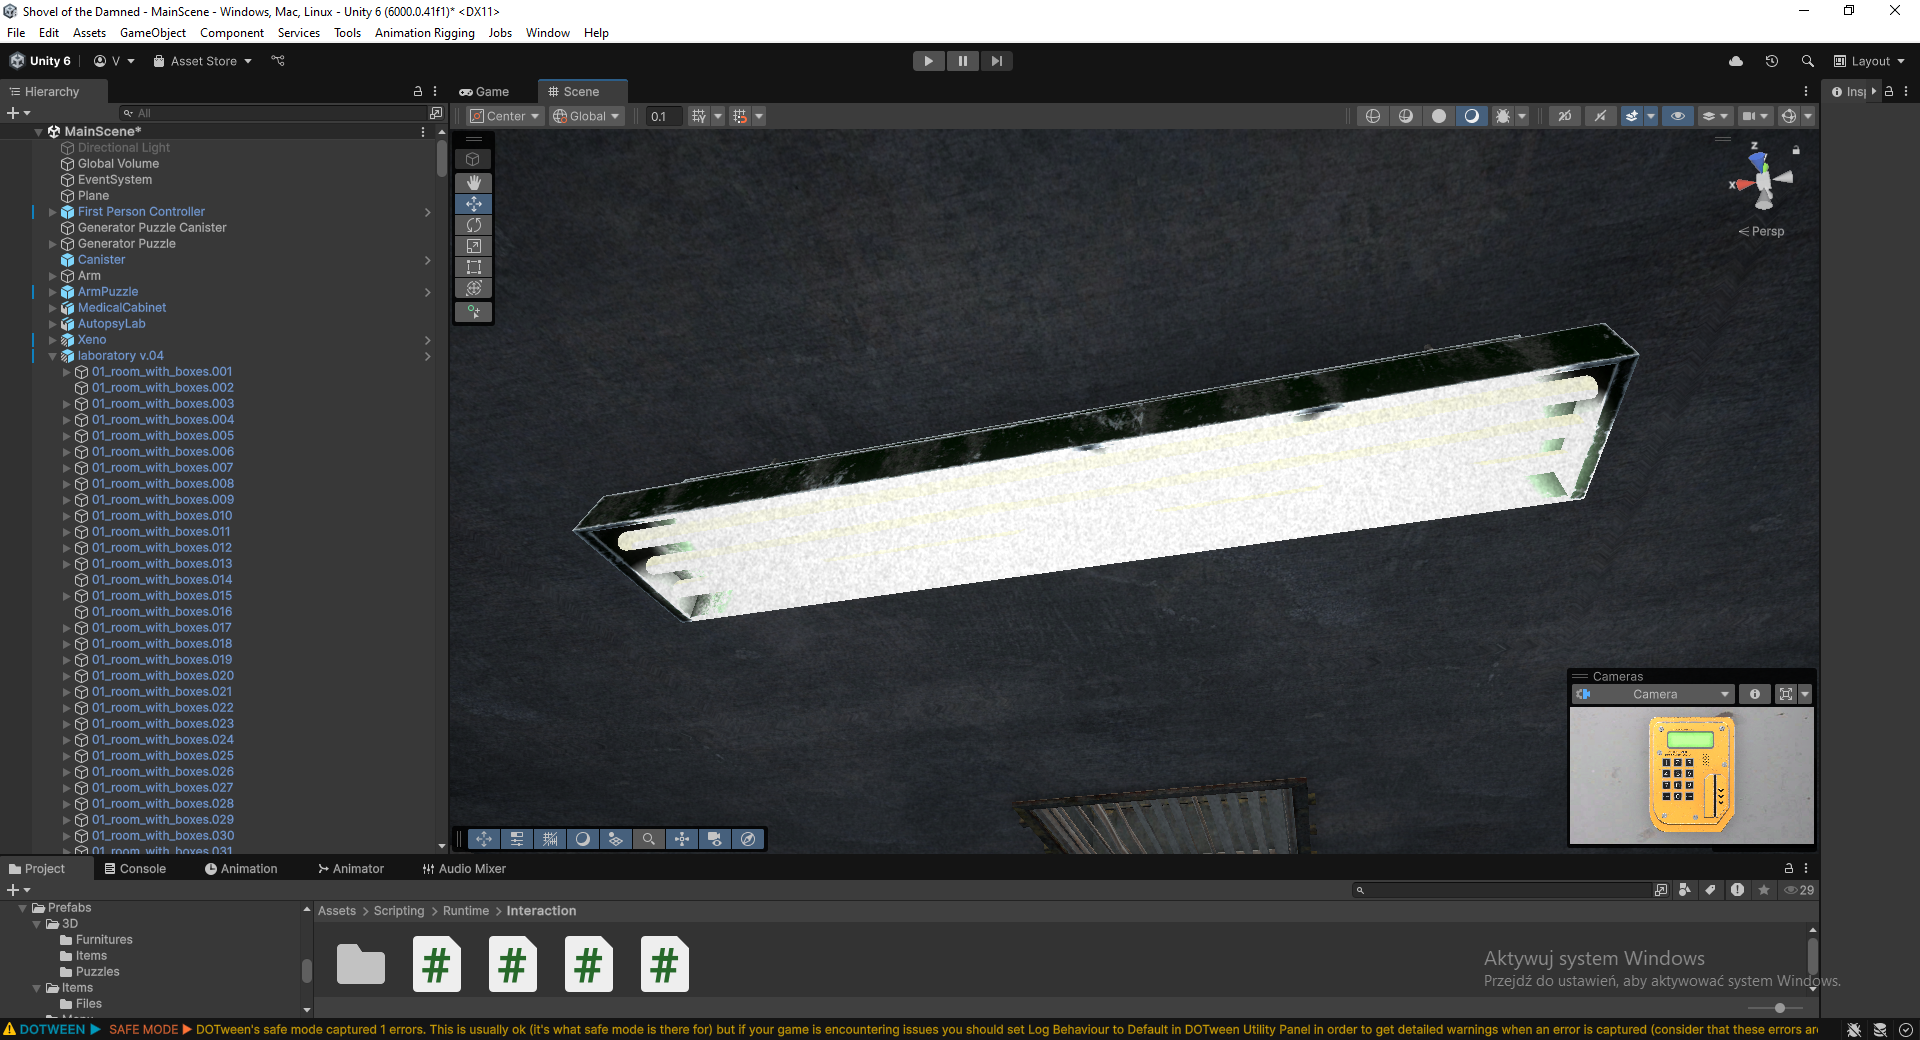Viewport: 1920px width, 1040px height.
Task: Select wireframe draw mode
Action: [1373, 116]
